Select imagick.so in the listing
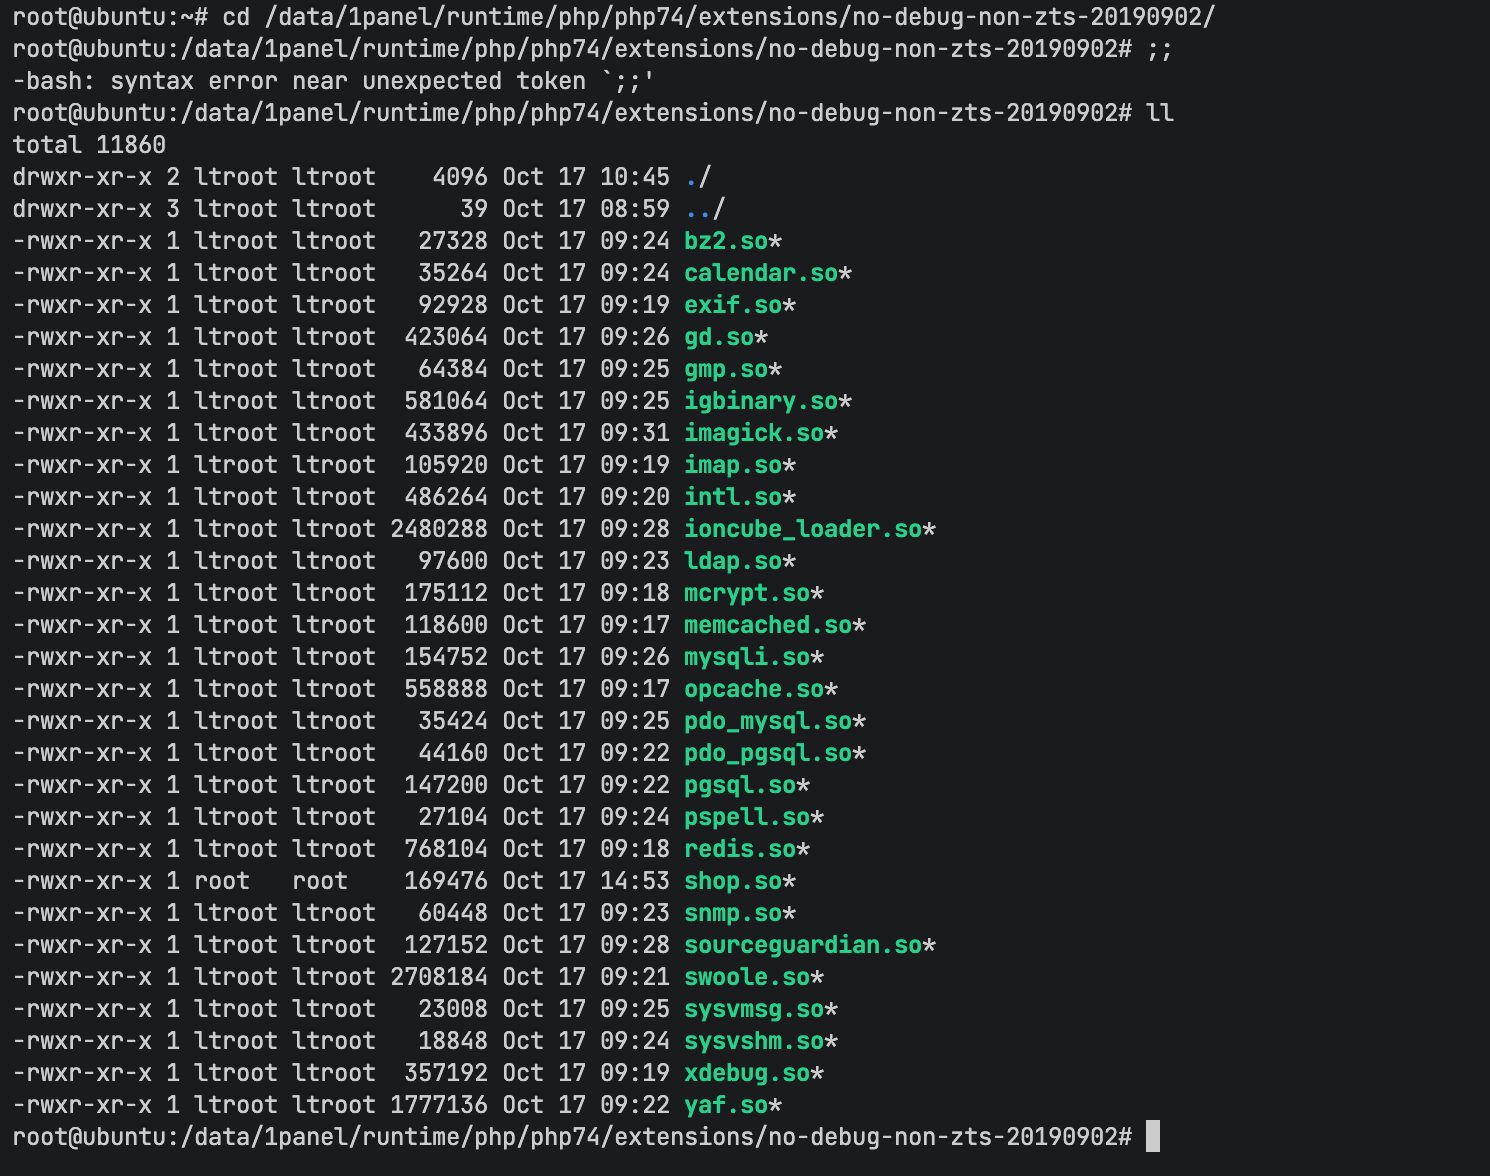The height and width of the screenshot is (1176, 1490). coord(754,433)
